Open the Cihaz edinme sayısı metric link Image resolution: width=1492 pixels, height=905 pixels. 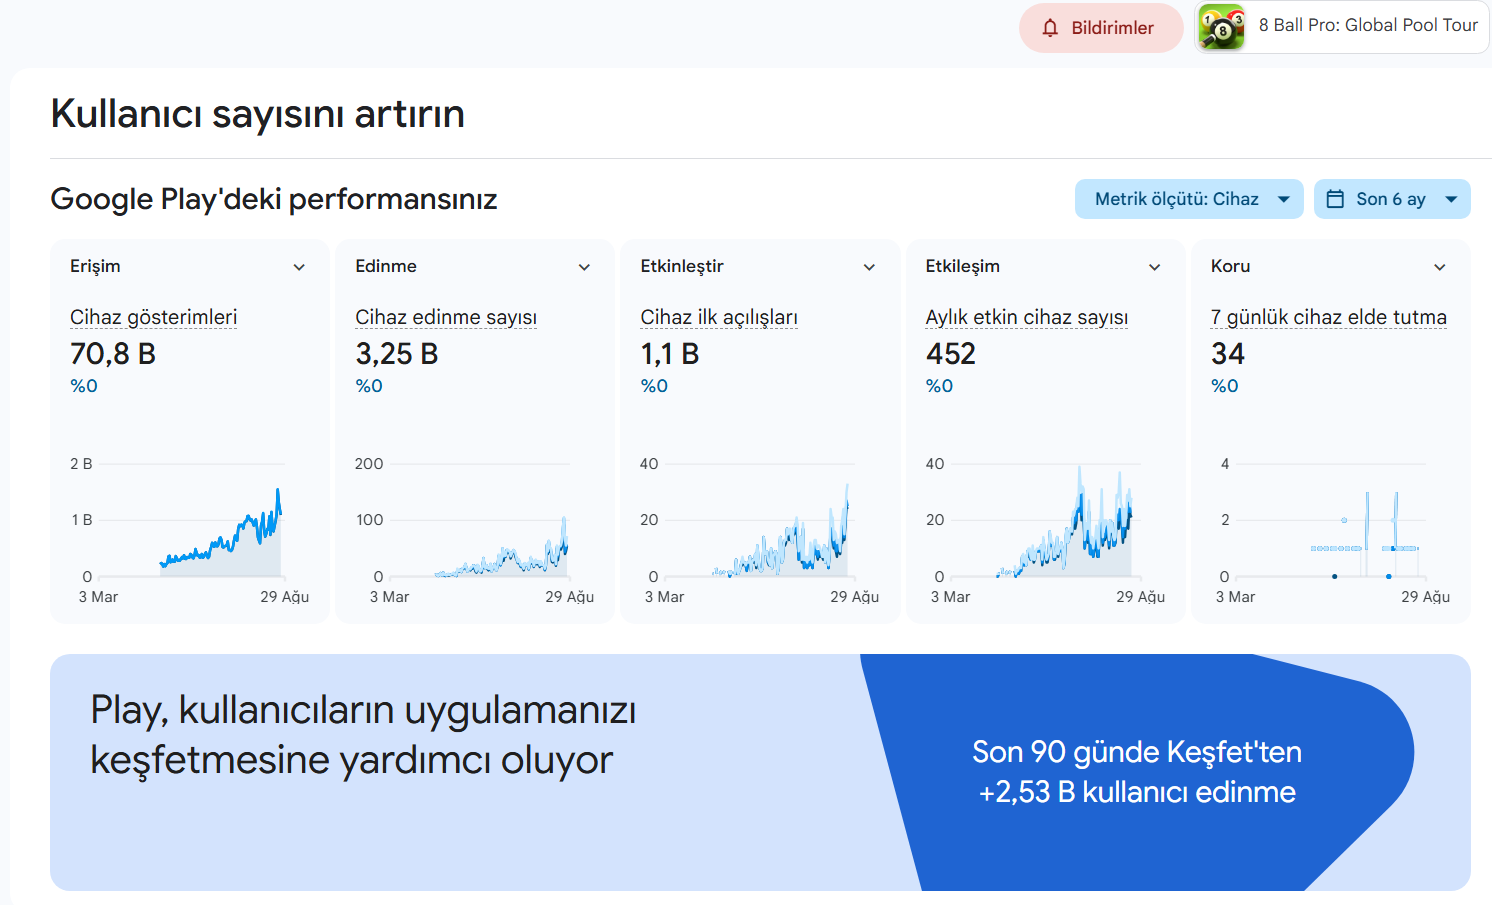coord(446,317)
